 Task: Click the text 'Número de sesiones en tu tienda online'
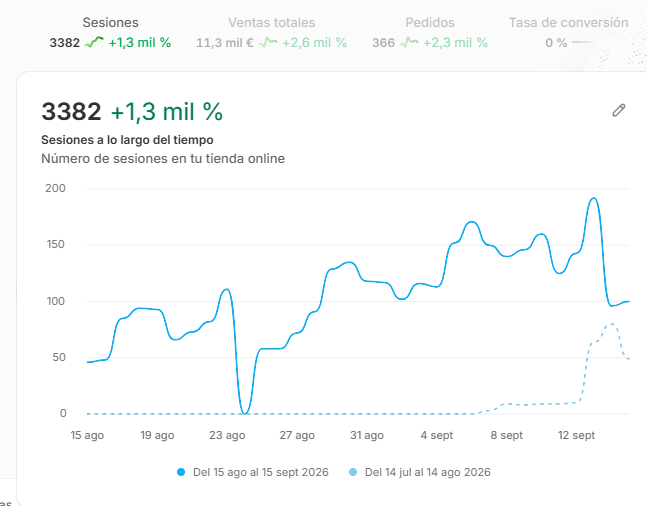point(163,158)
